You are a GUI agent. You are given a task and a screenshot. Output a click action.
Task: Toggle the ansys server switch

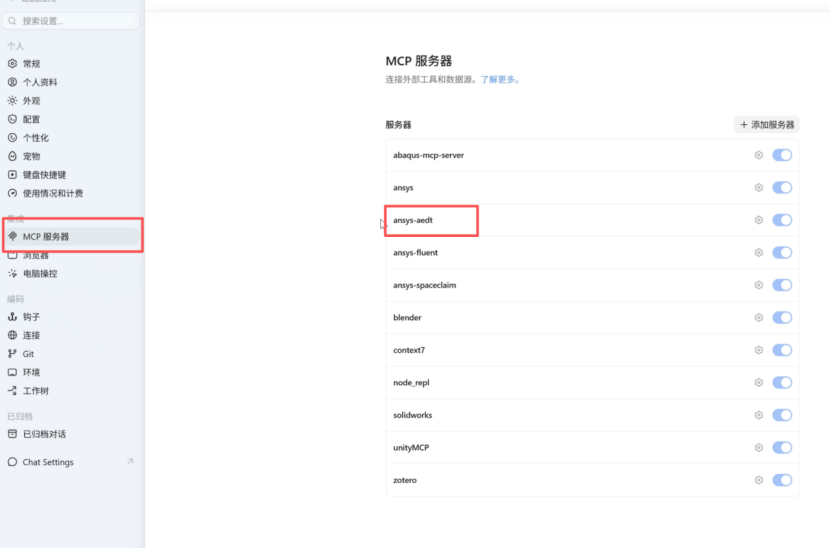coord(782,188)
